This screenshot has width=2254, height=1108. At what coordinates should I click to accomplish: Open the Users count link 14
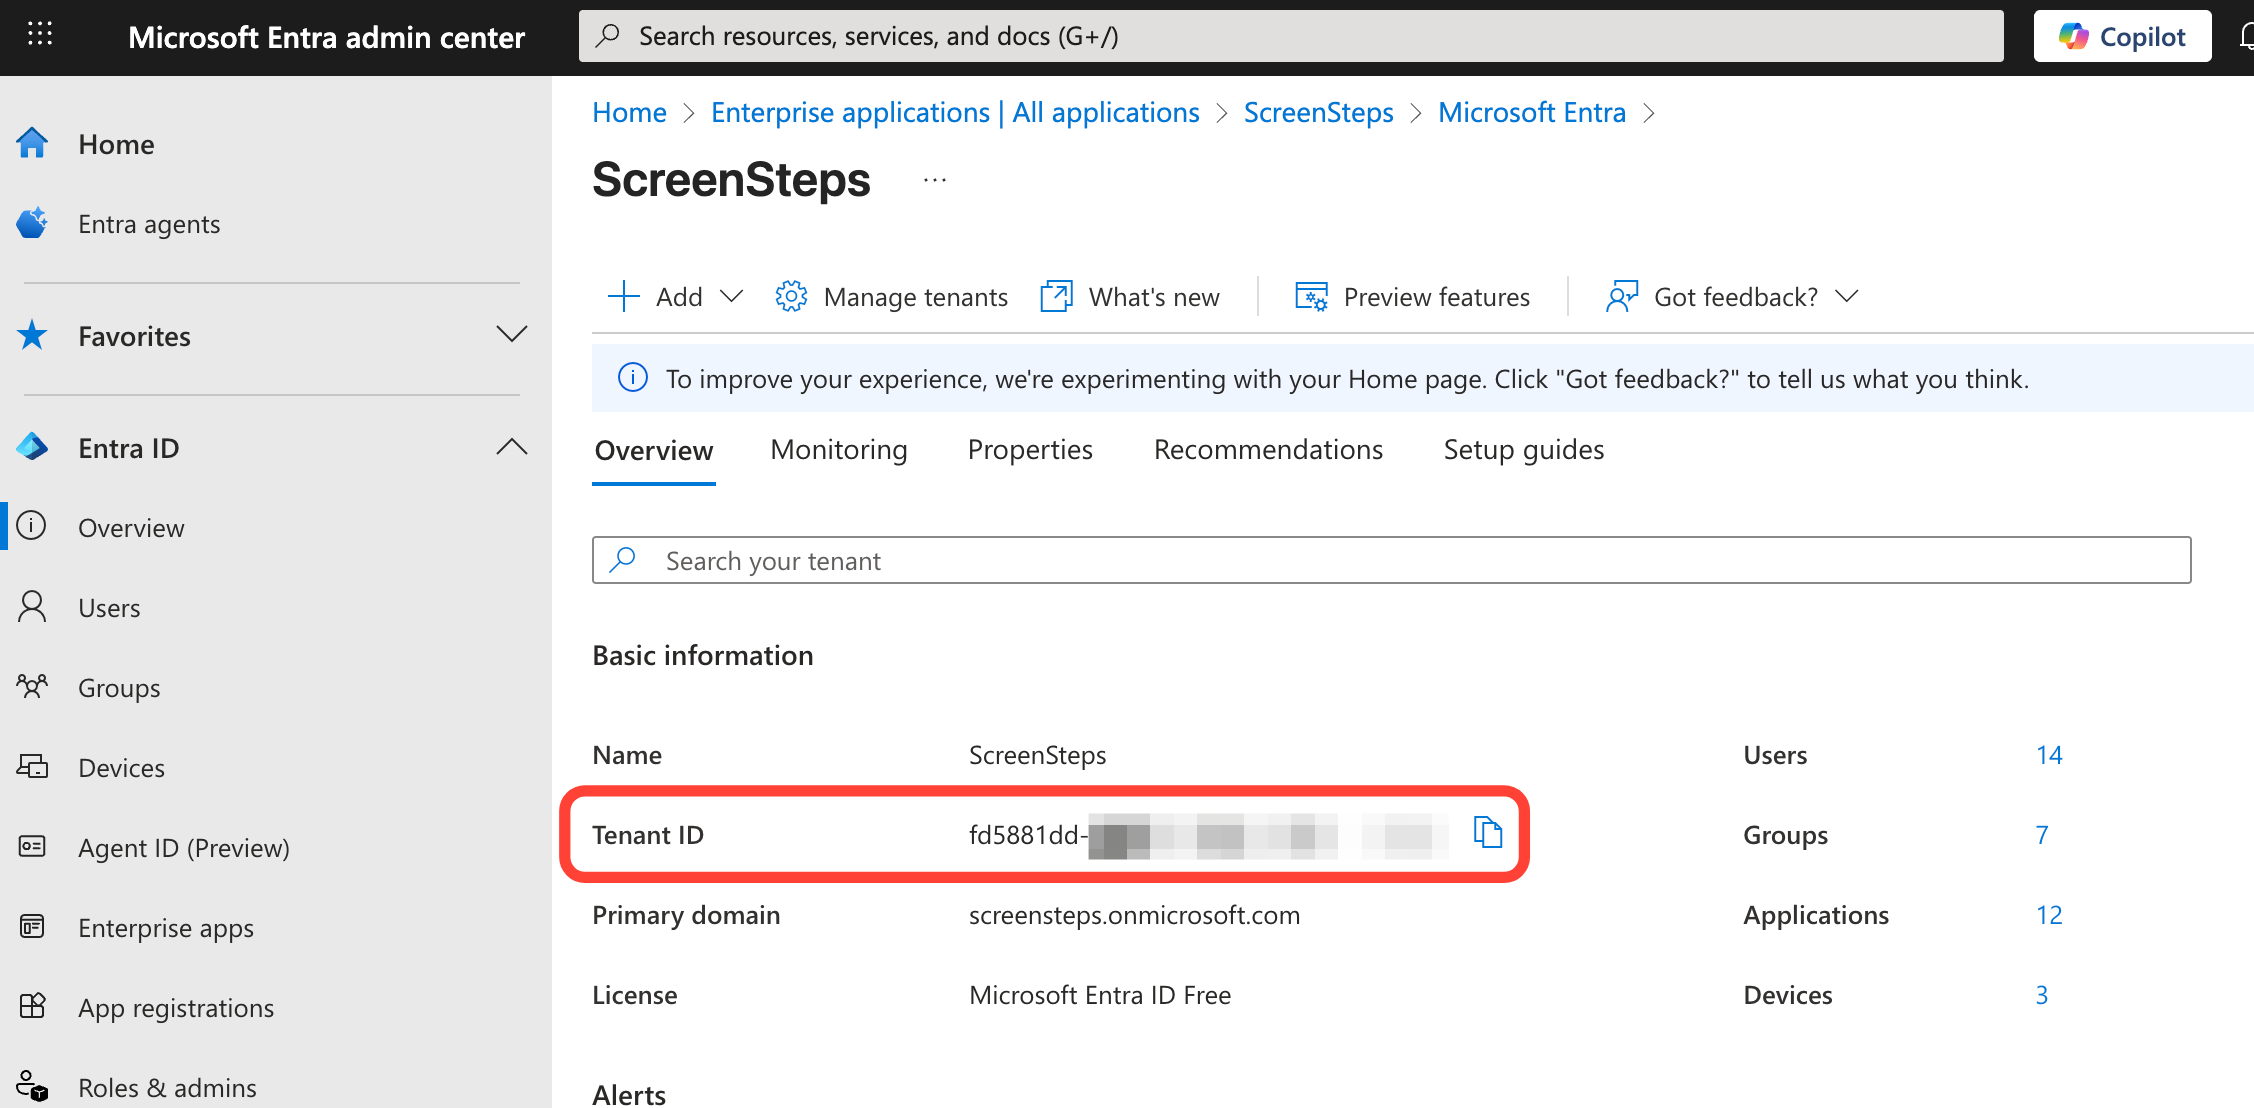2049,755
